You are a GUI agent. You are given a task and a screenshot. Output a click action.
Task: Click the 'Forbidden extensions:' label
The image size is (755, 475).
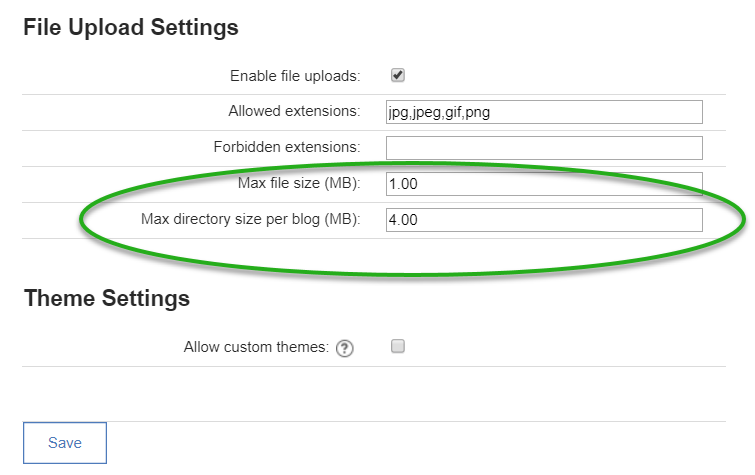coord(287,147)
